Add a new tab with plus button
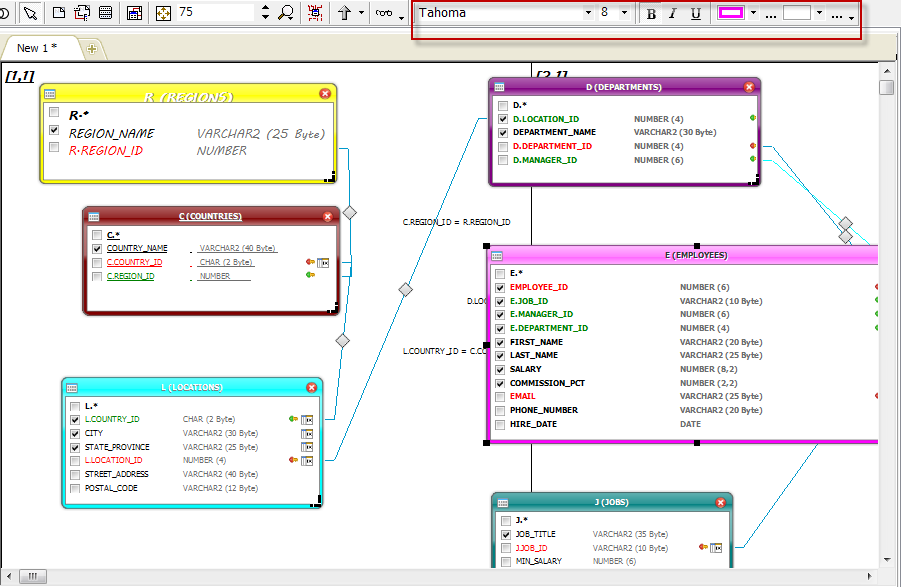The height and width of the screenshot is (587, 901). click(92, 48)
